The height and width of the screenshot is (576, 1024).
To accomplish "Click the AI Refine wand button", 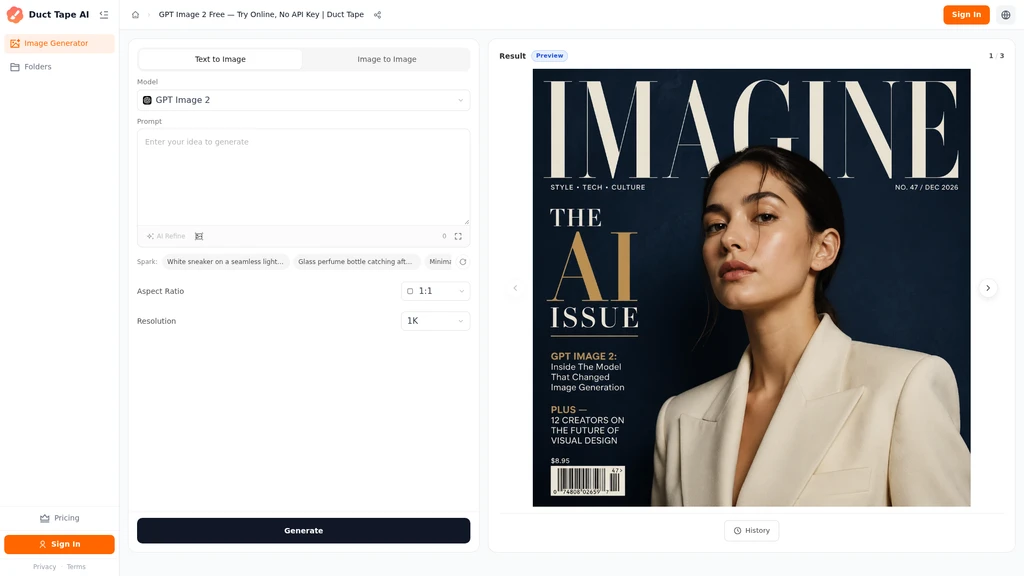I will click(166, 236).
